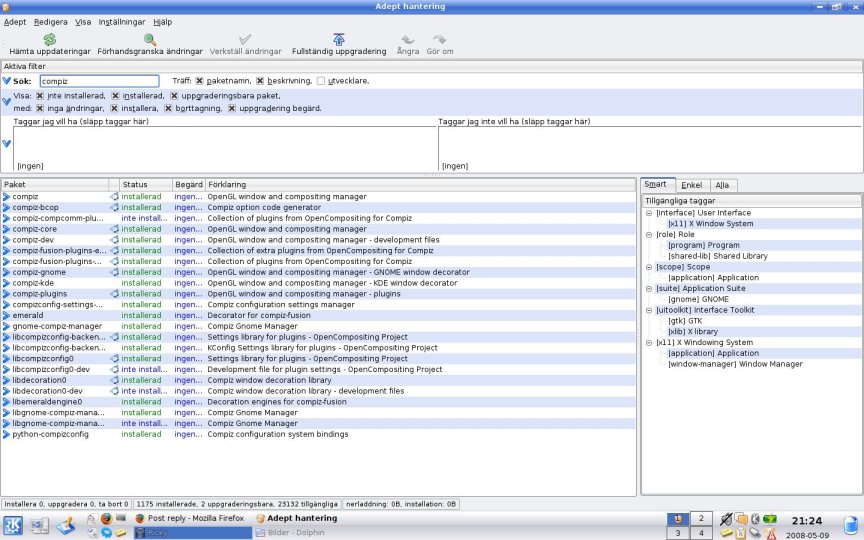Image resolution: width=864 pixels, height=540 pixels.
Task: Click the Hämta uppdateringar toolbar icon
Action: [49, 39]
